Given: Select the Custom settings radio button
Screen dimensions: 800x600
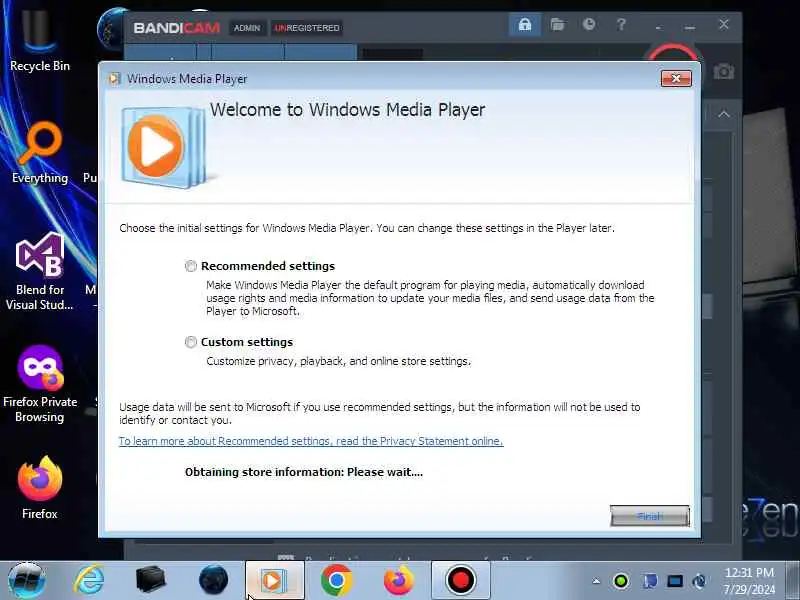Looking at the screenshot, I should pyautogui.click(x=190, y=342).
